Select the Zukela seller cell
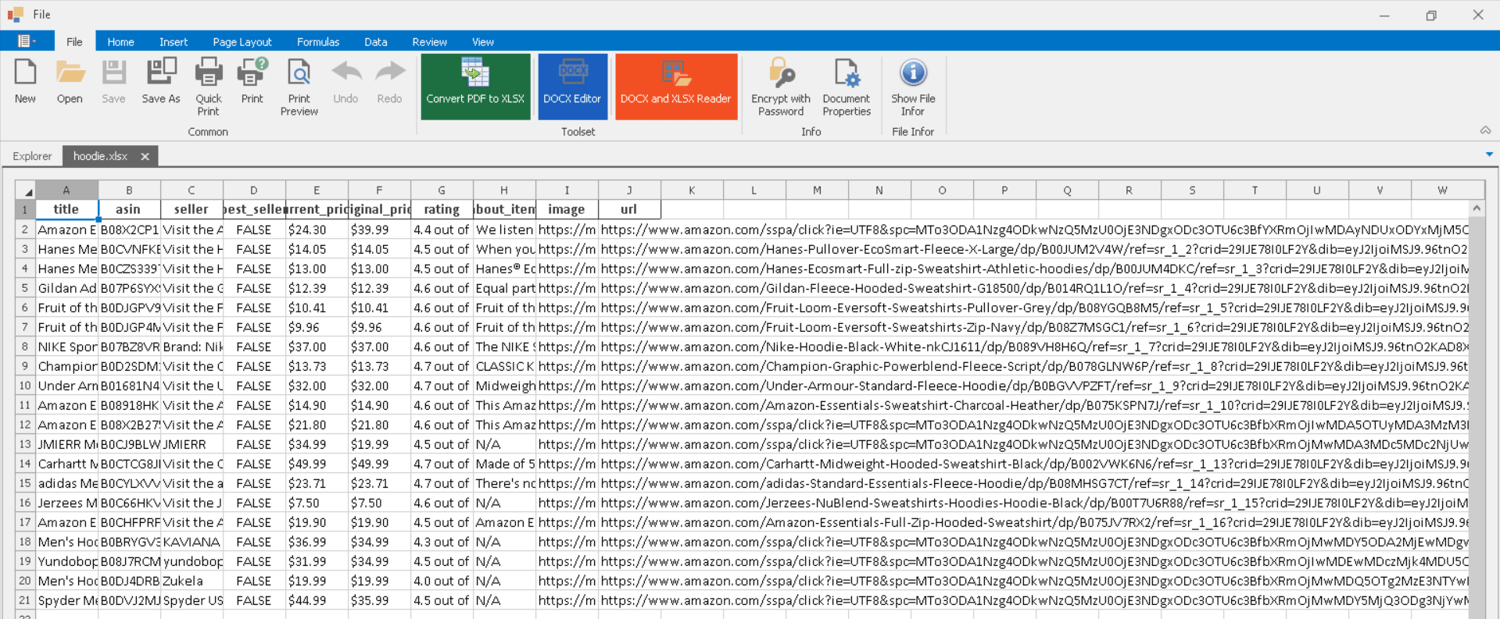The image size is (1500, 619). (192, 580)
